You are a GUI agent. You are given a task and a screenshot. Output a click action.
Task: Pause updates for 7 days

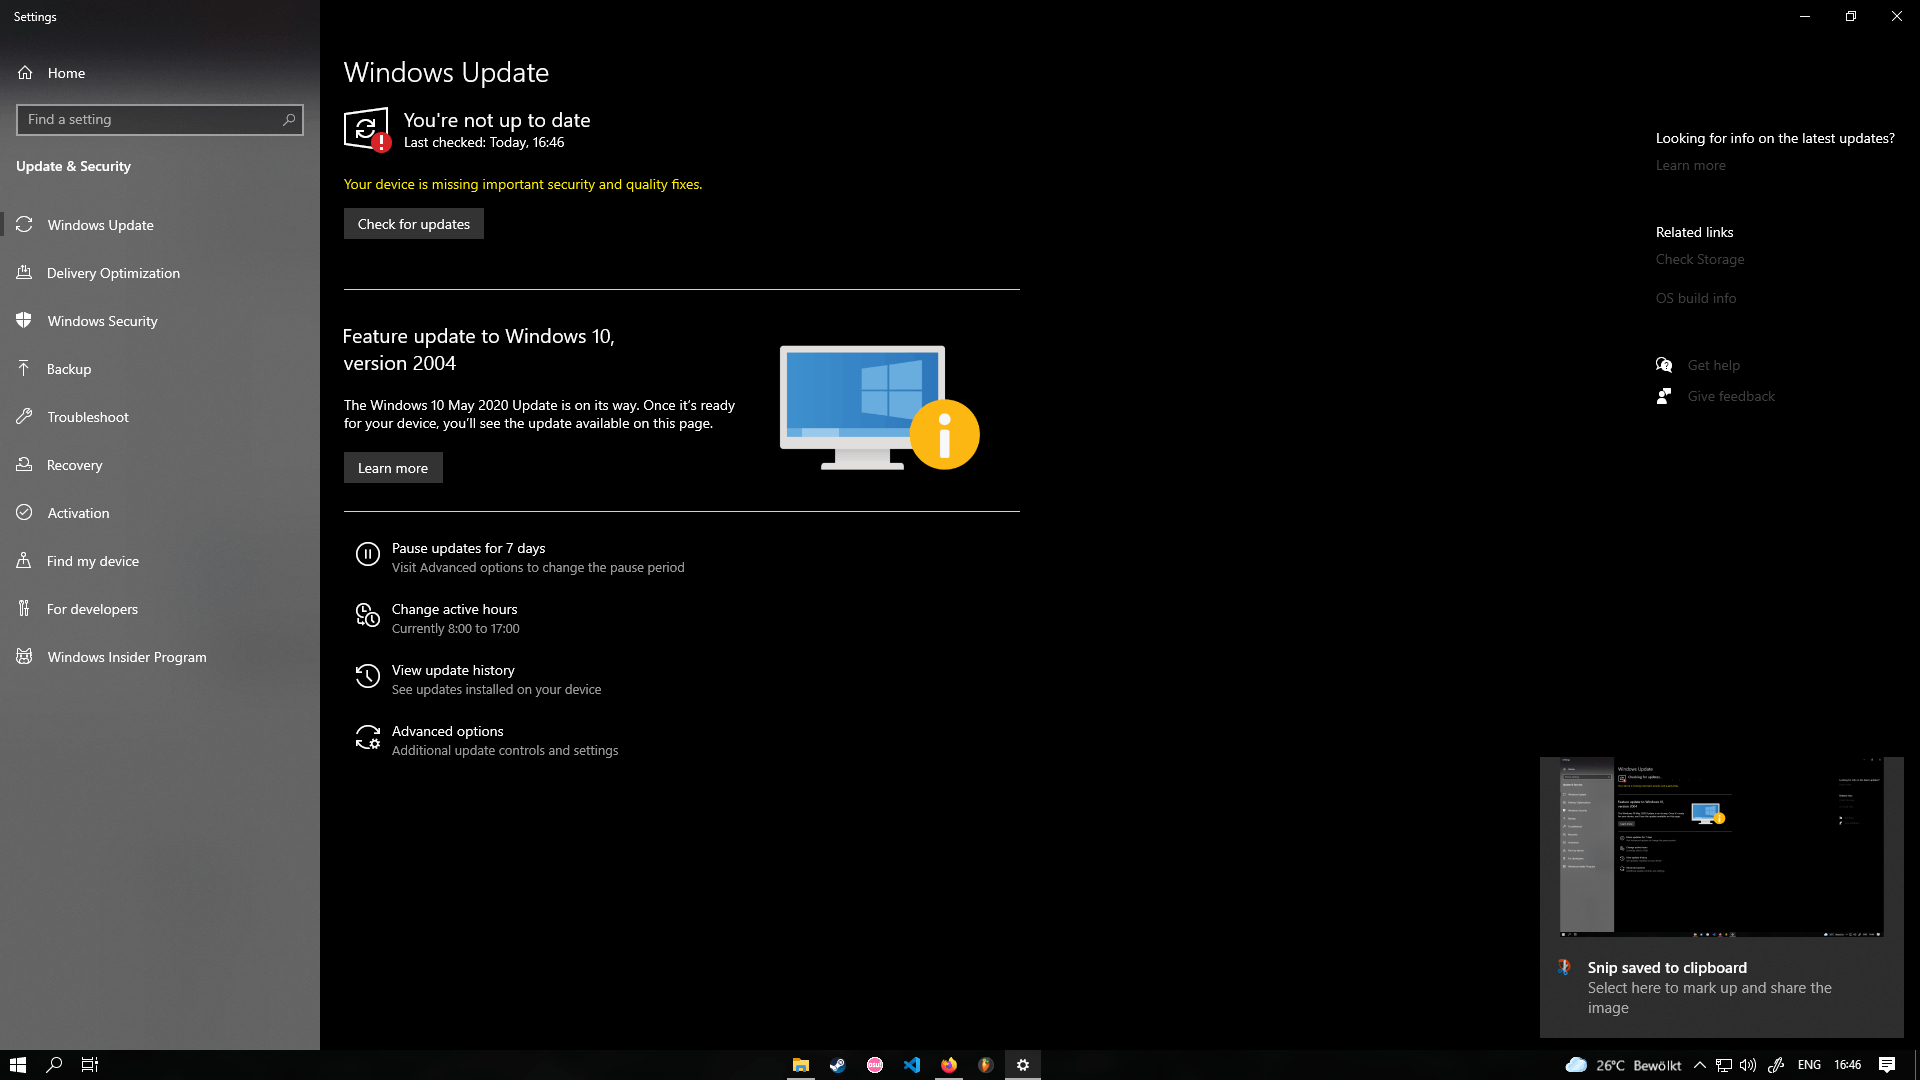point(467,548)
